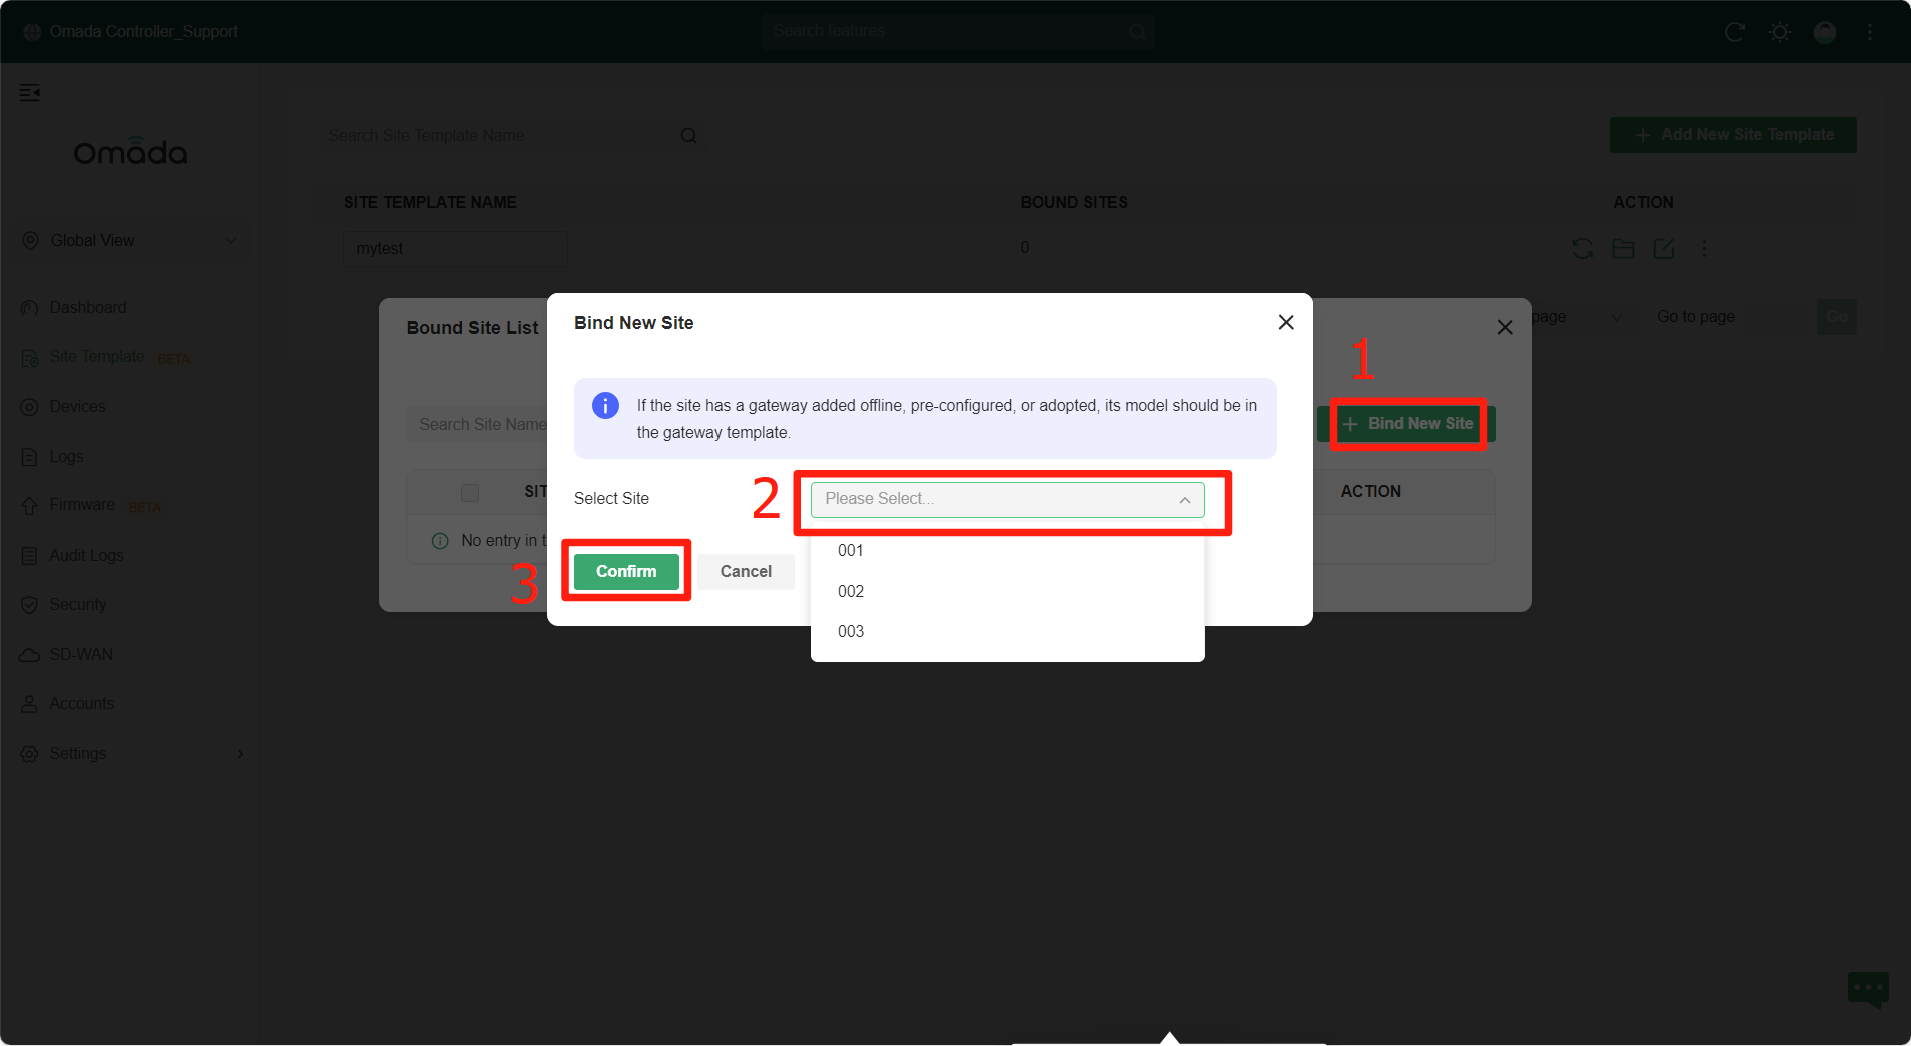Open the user avatar menu
This screenshot has width=1911, height=1046.
click(x=1825, y=32)
